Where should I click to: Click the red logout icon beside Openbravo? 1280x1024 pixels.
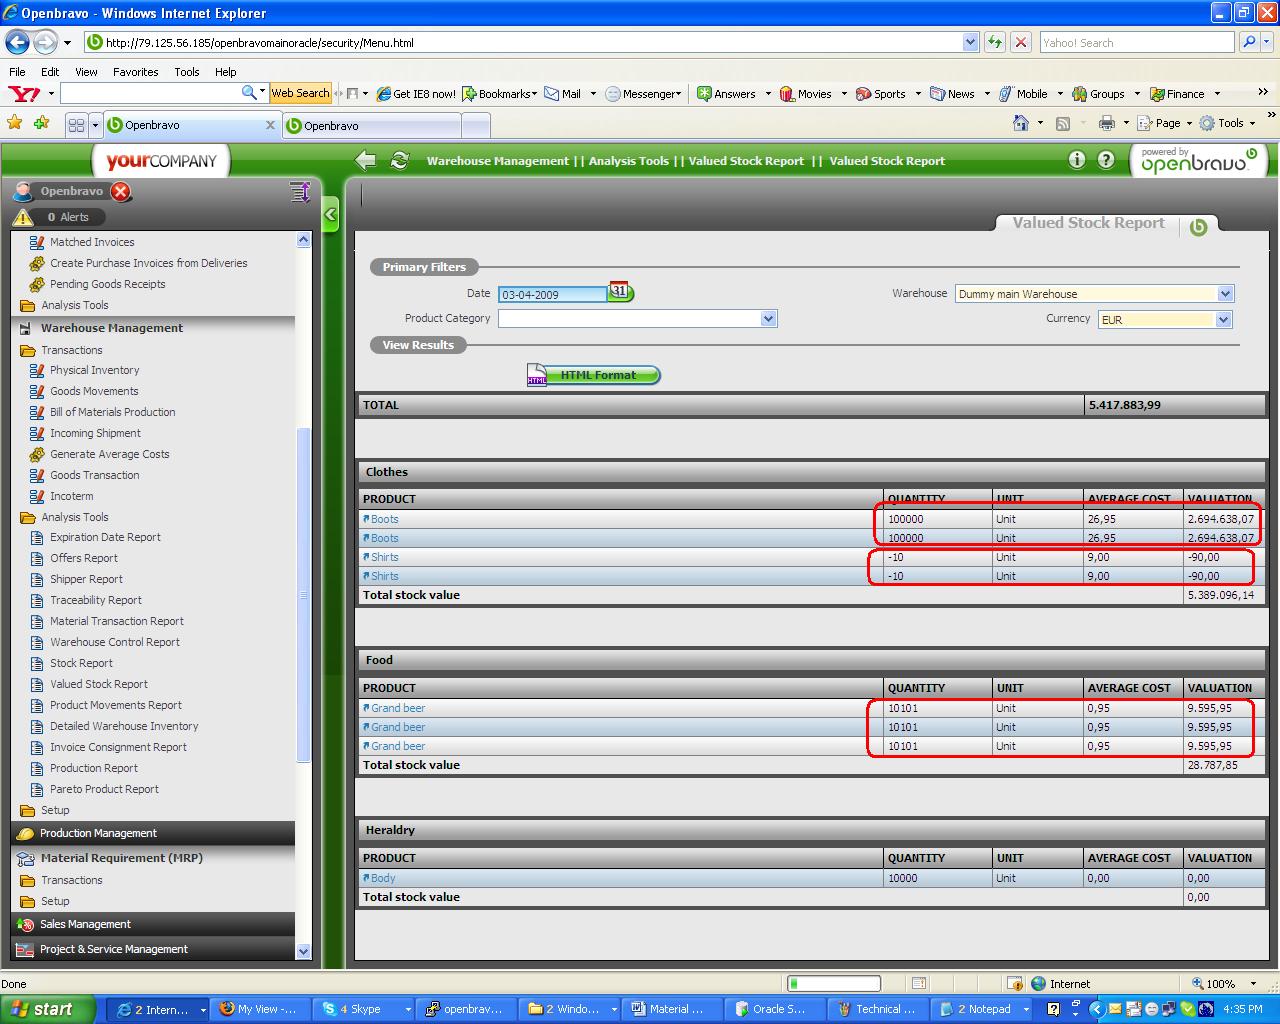(120, 192)
